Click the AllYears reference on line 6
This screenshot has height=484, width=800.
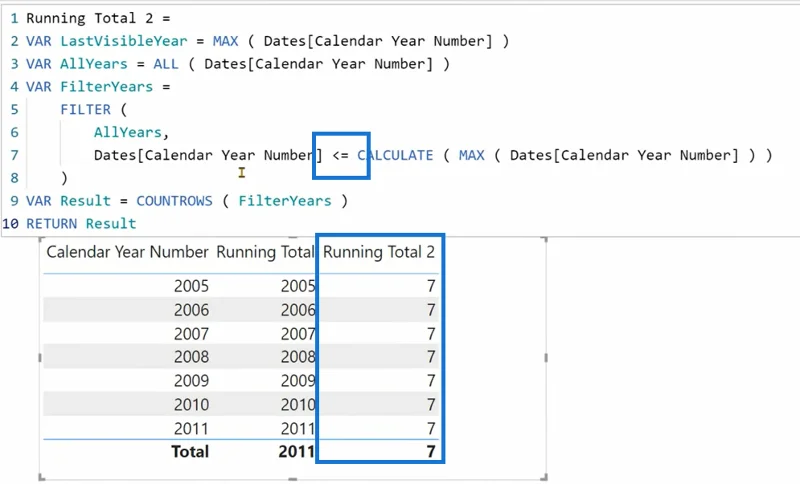(x=128, y=133)
